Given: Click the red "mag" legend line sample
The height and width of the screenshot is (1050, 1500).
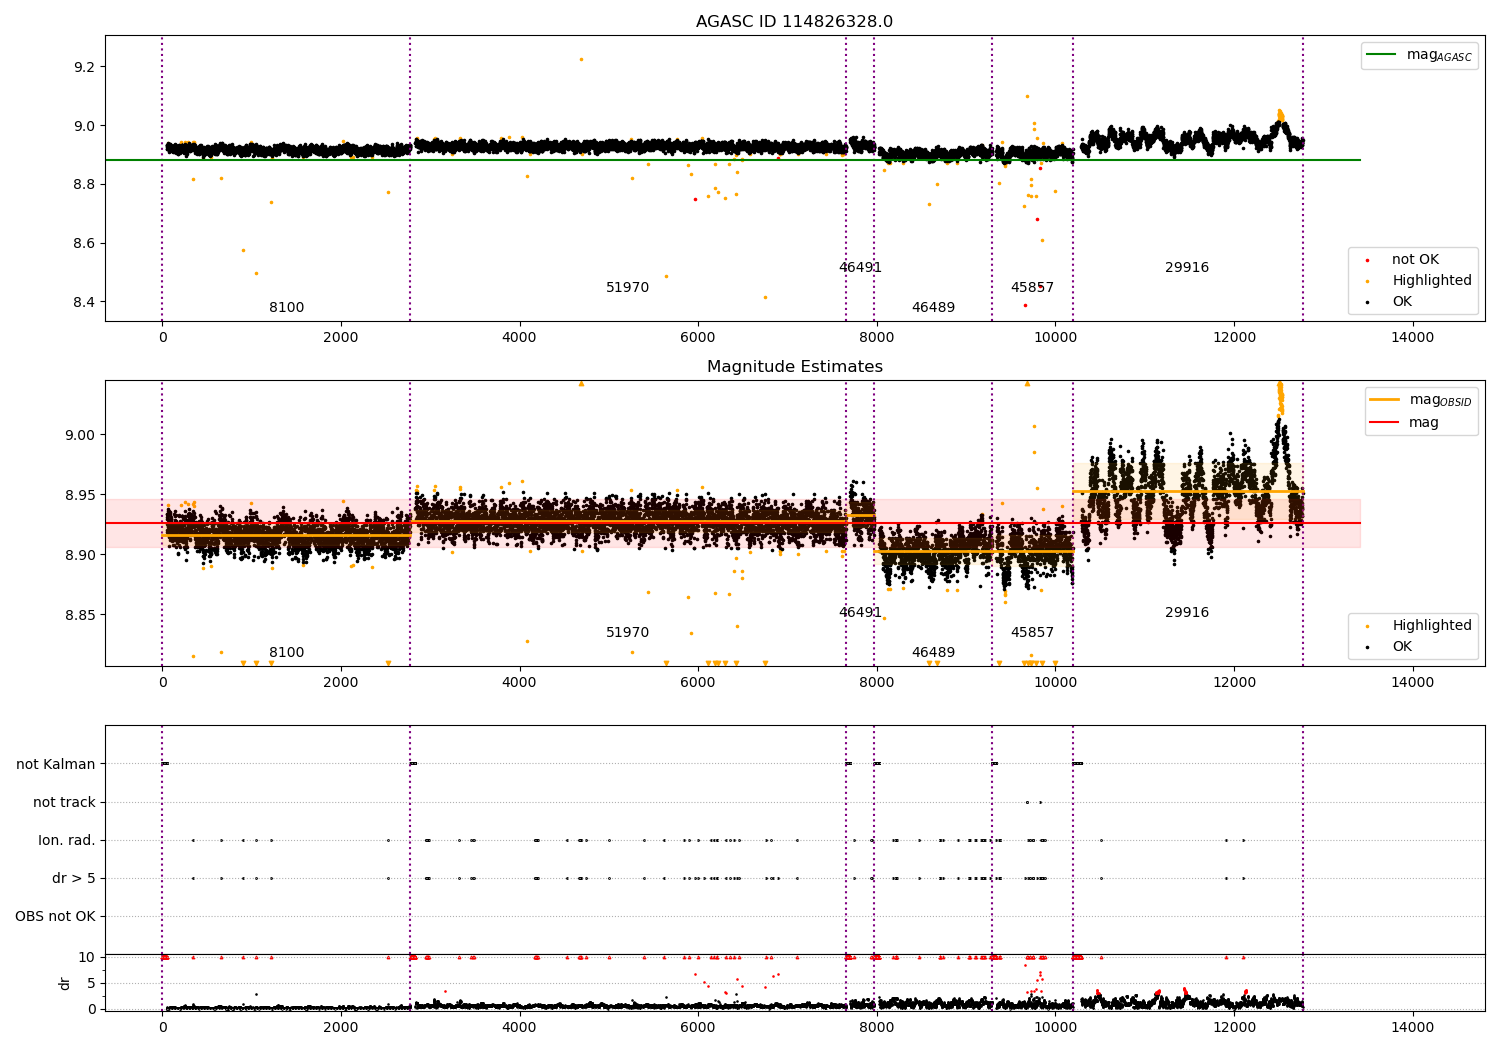Looking at the screenshot, I should [1385, 423].
